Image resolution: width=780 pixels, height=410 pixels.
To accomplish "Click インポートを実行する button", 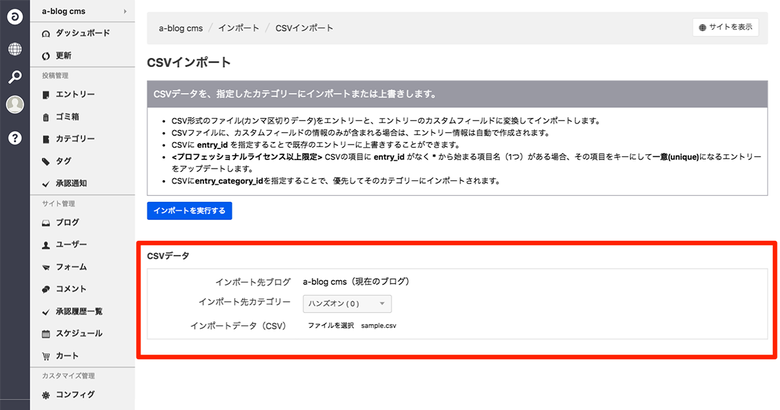I will coord(190,210).
